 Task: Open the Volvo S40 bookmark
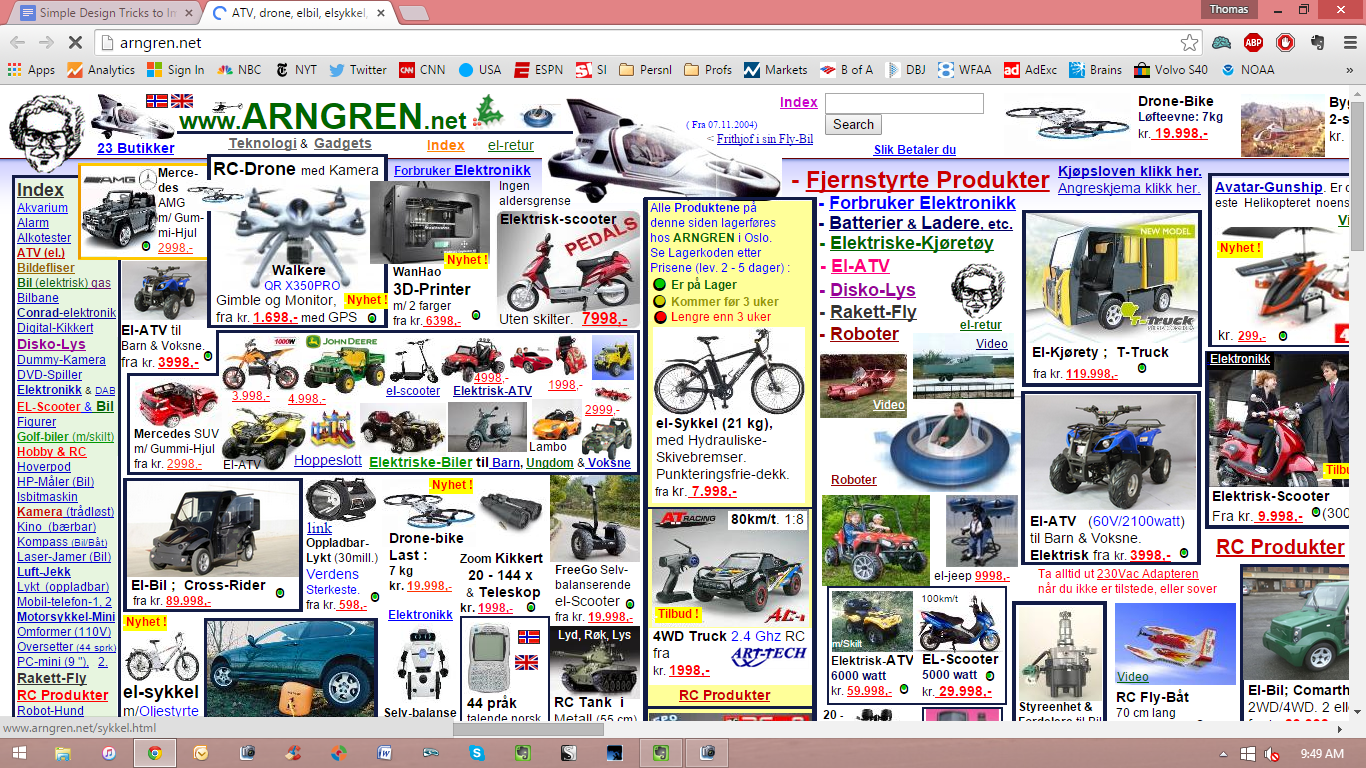tap(1170, 70)
